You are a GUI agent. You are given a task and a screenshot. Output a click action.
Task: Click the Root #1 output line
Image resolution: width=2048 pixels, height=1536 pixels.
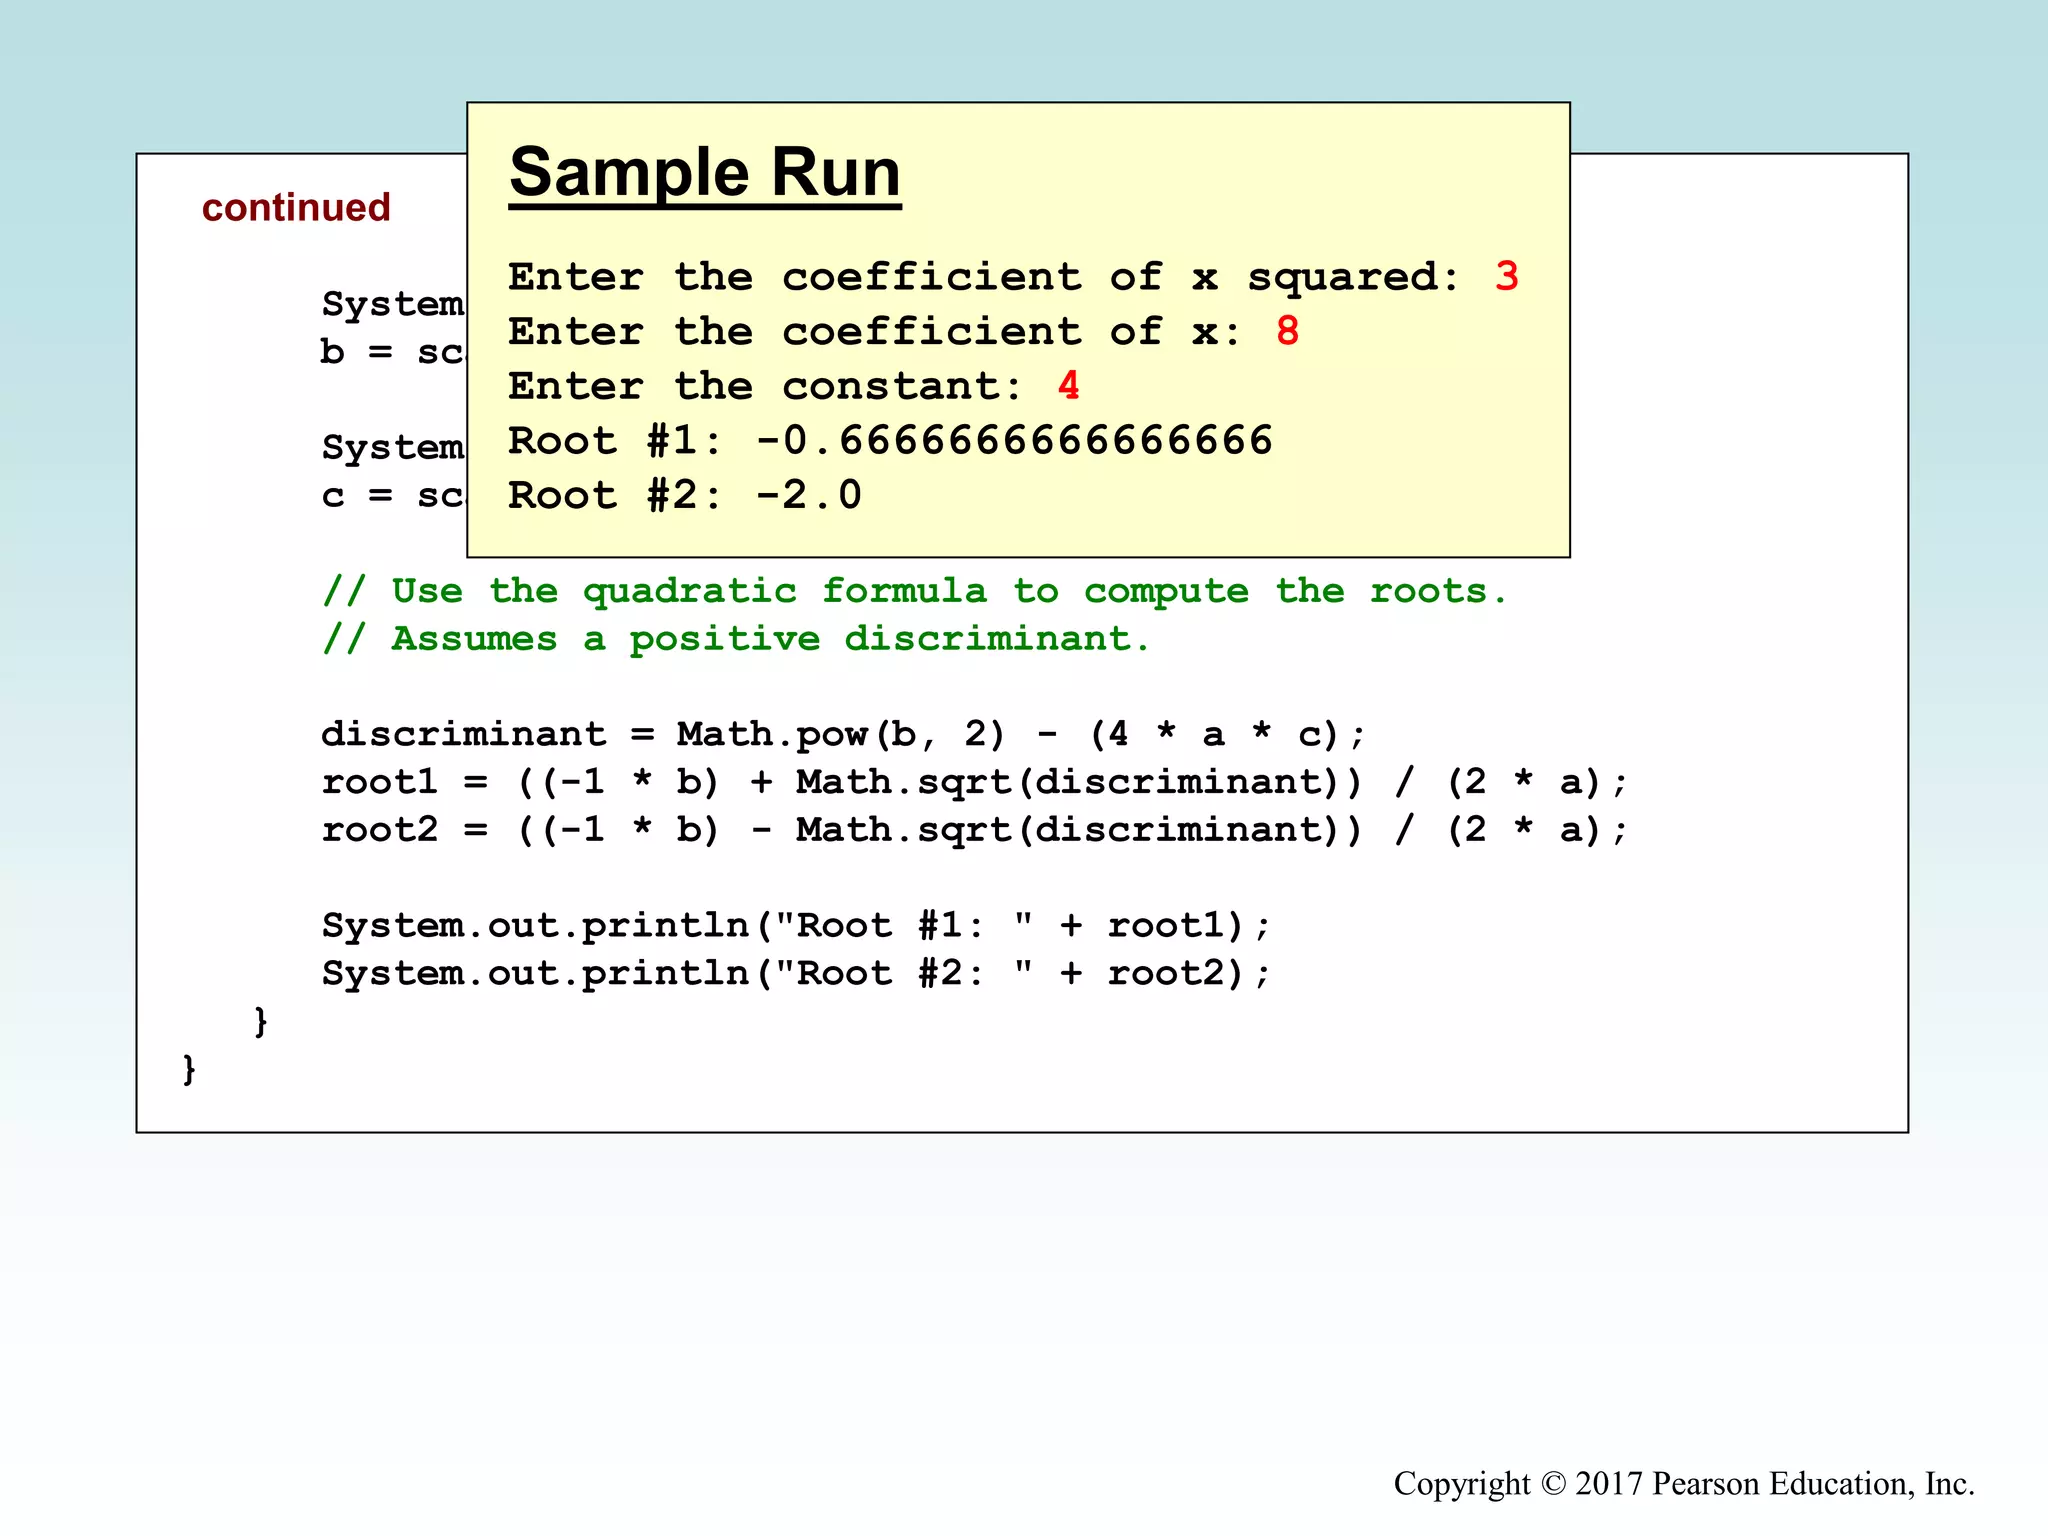point(889,441)
